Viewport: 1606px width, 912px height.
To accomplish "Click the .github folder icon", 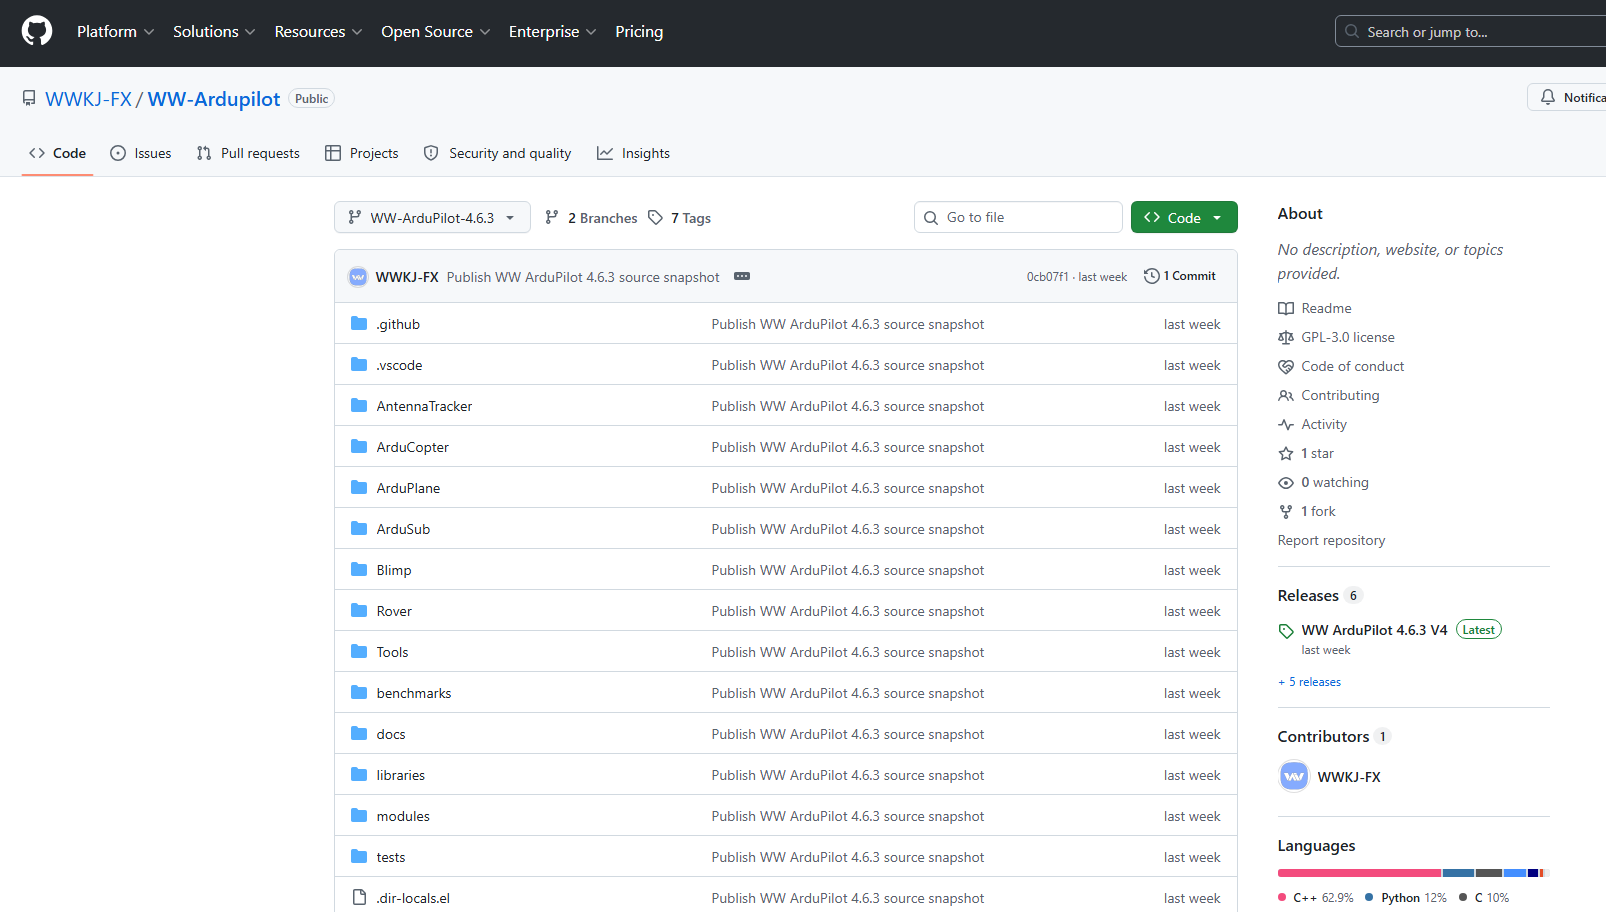I will pos(359,323).
